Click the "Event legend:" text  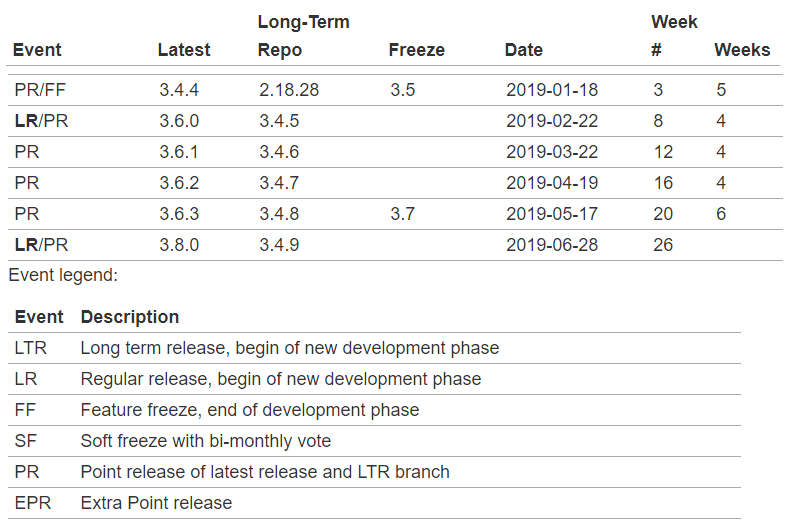(62, 274)
